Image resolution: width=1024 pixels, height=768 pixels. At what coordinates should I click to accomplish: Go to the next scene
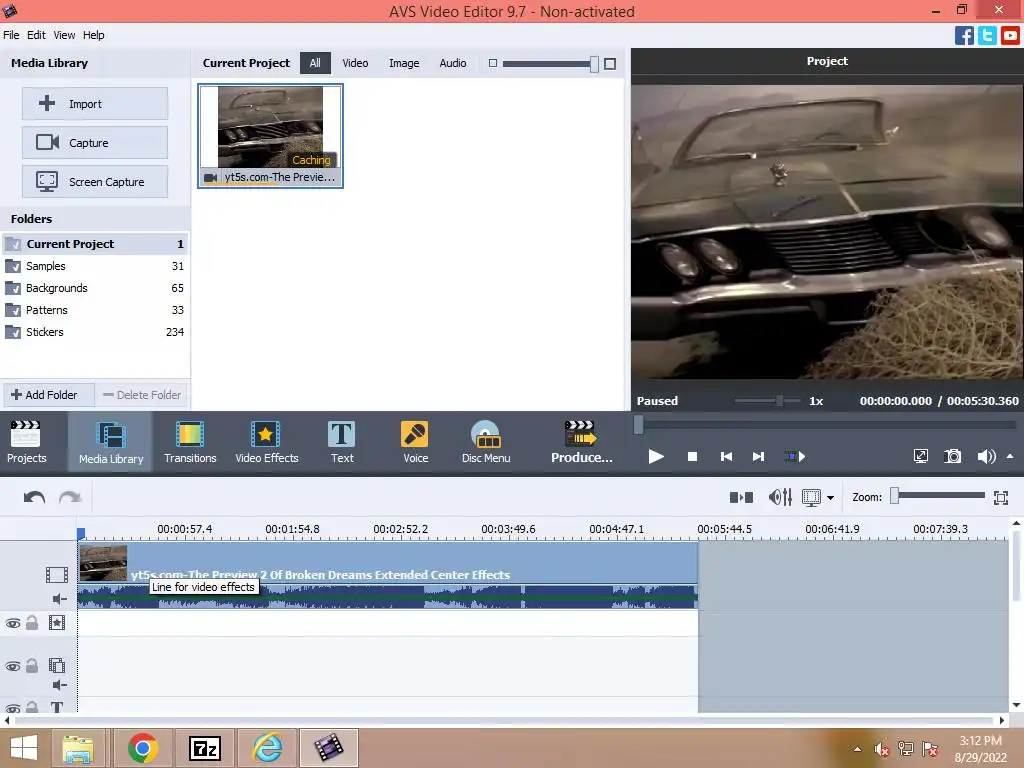click(795, 456)
